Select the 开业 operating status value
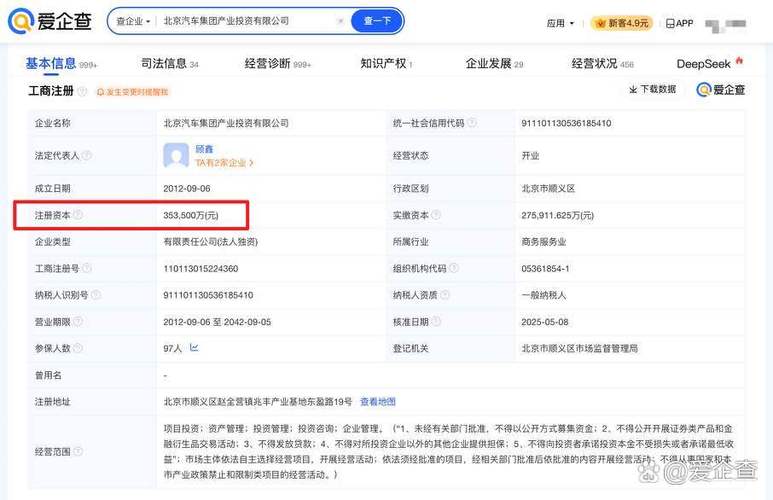The image size is (773, 500). [530, 156]
